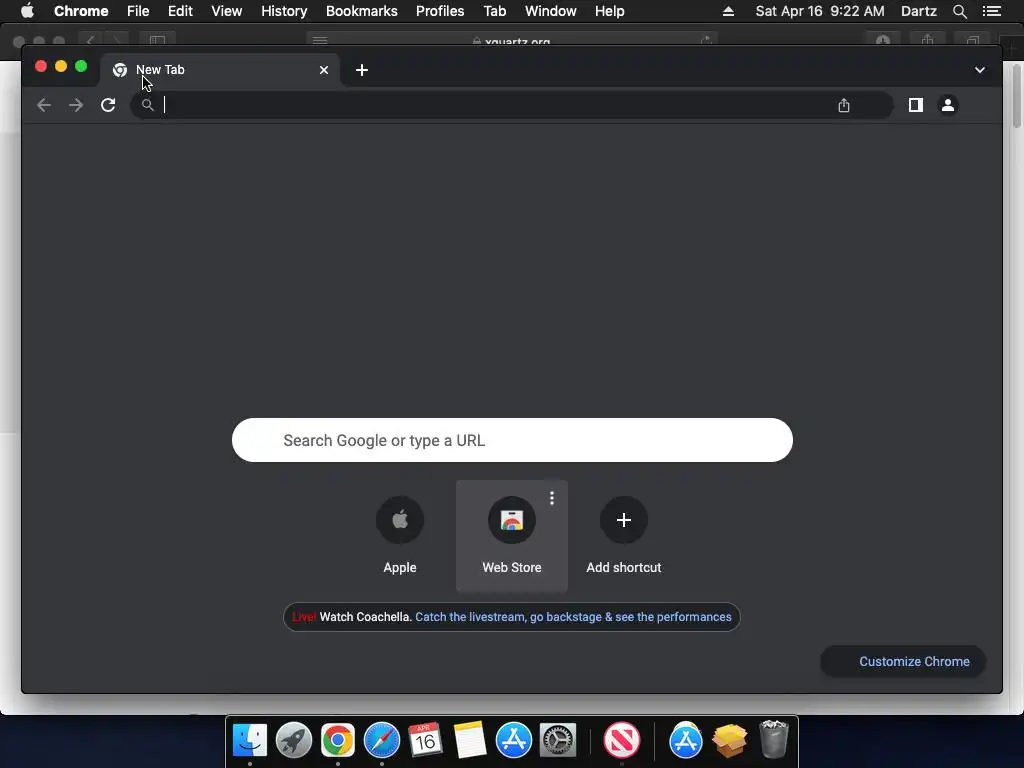Open System Preferences gear in the Dock
The image size is (1024, 768).
558,741
